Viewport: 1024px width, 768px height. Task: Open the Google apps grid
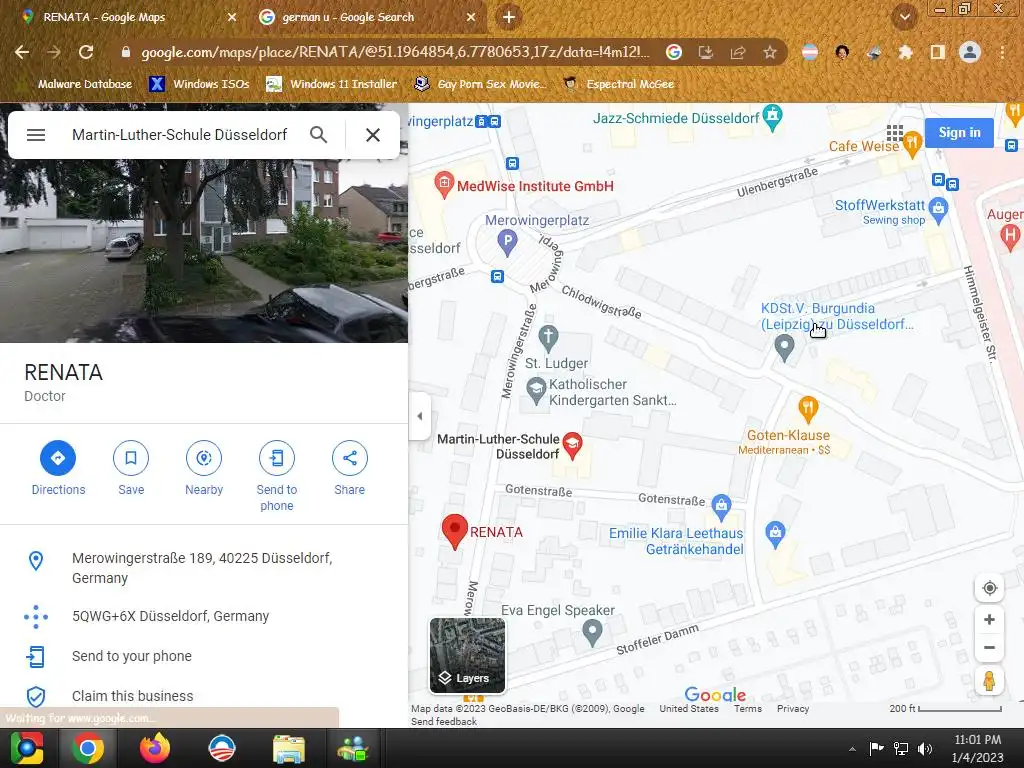coord(895,133)
